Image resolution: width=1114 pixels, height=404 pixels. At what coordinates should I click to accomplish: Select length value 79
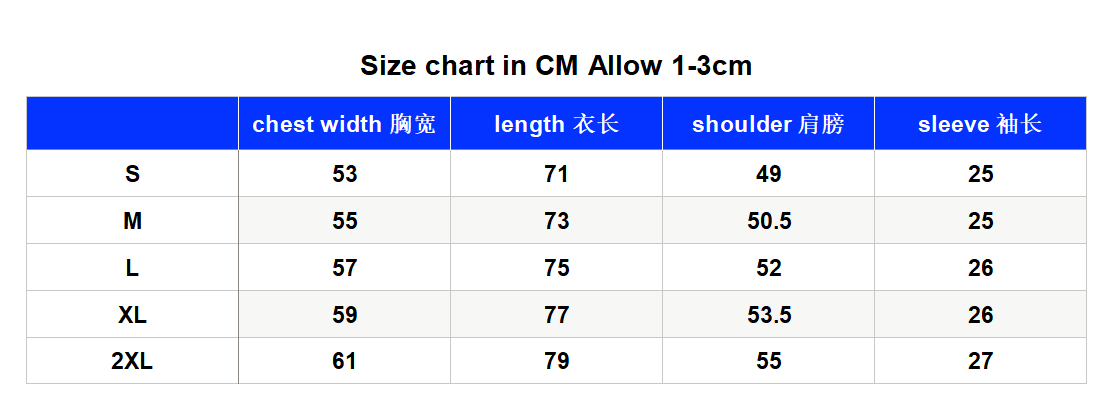click(x=556, y=361)
